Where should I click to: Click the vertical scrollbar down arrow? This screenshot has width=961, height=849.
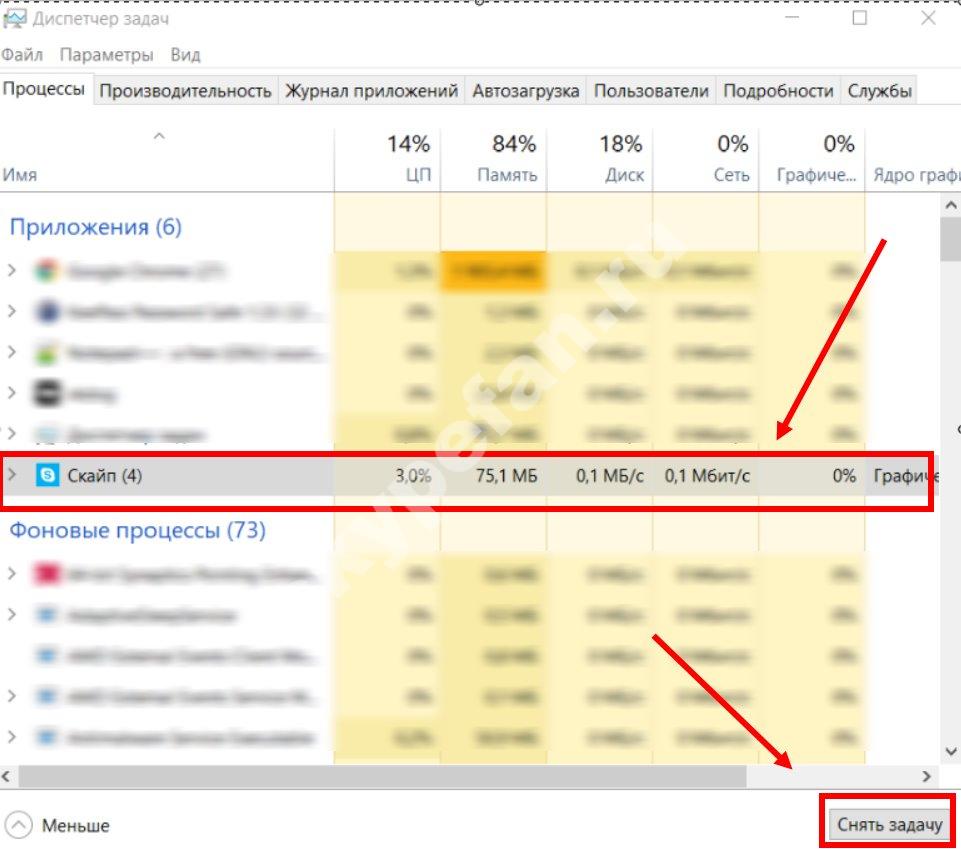coord(951,751)
